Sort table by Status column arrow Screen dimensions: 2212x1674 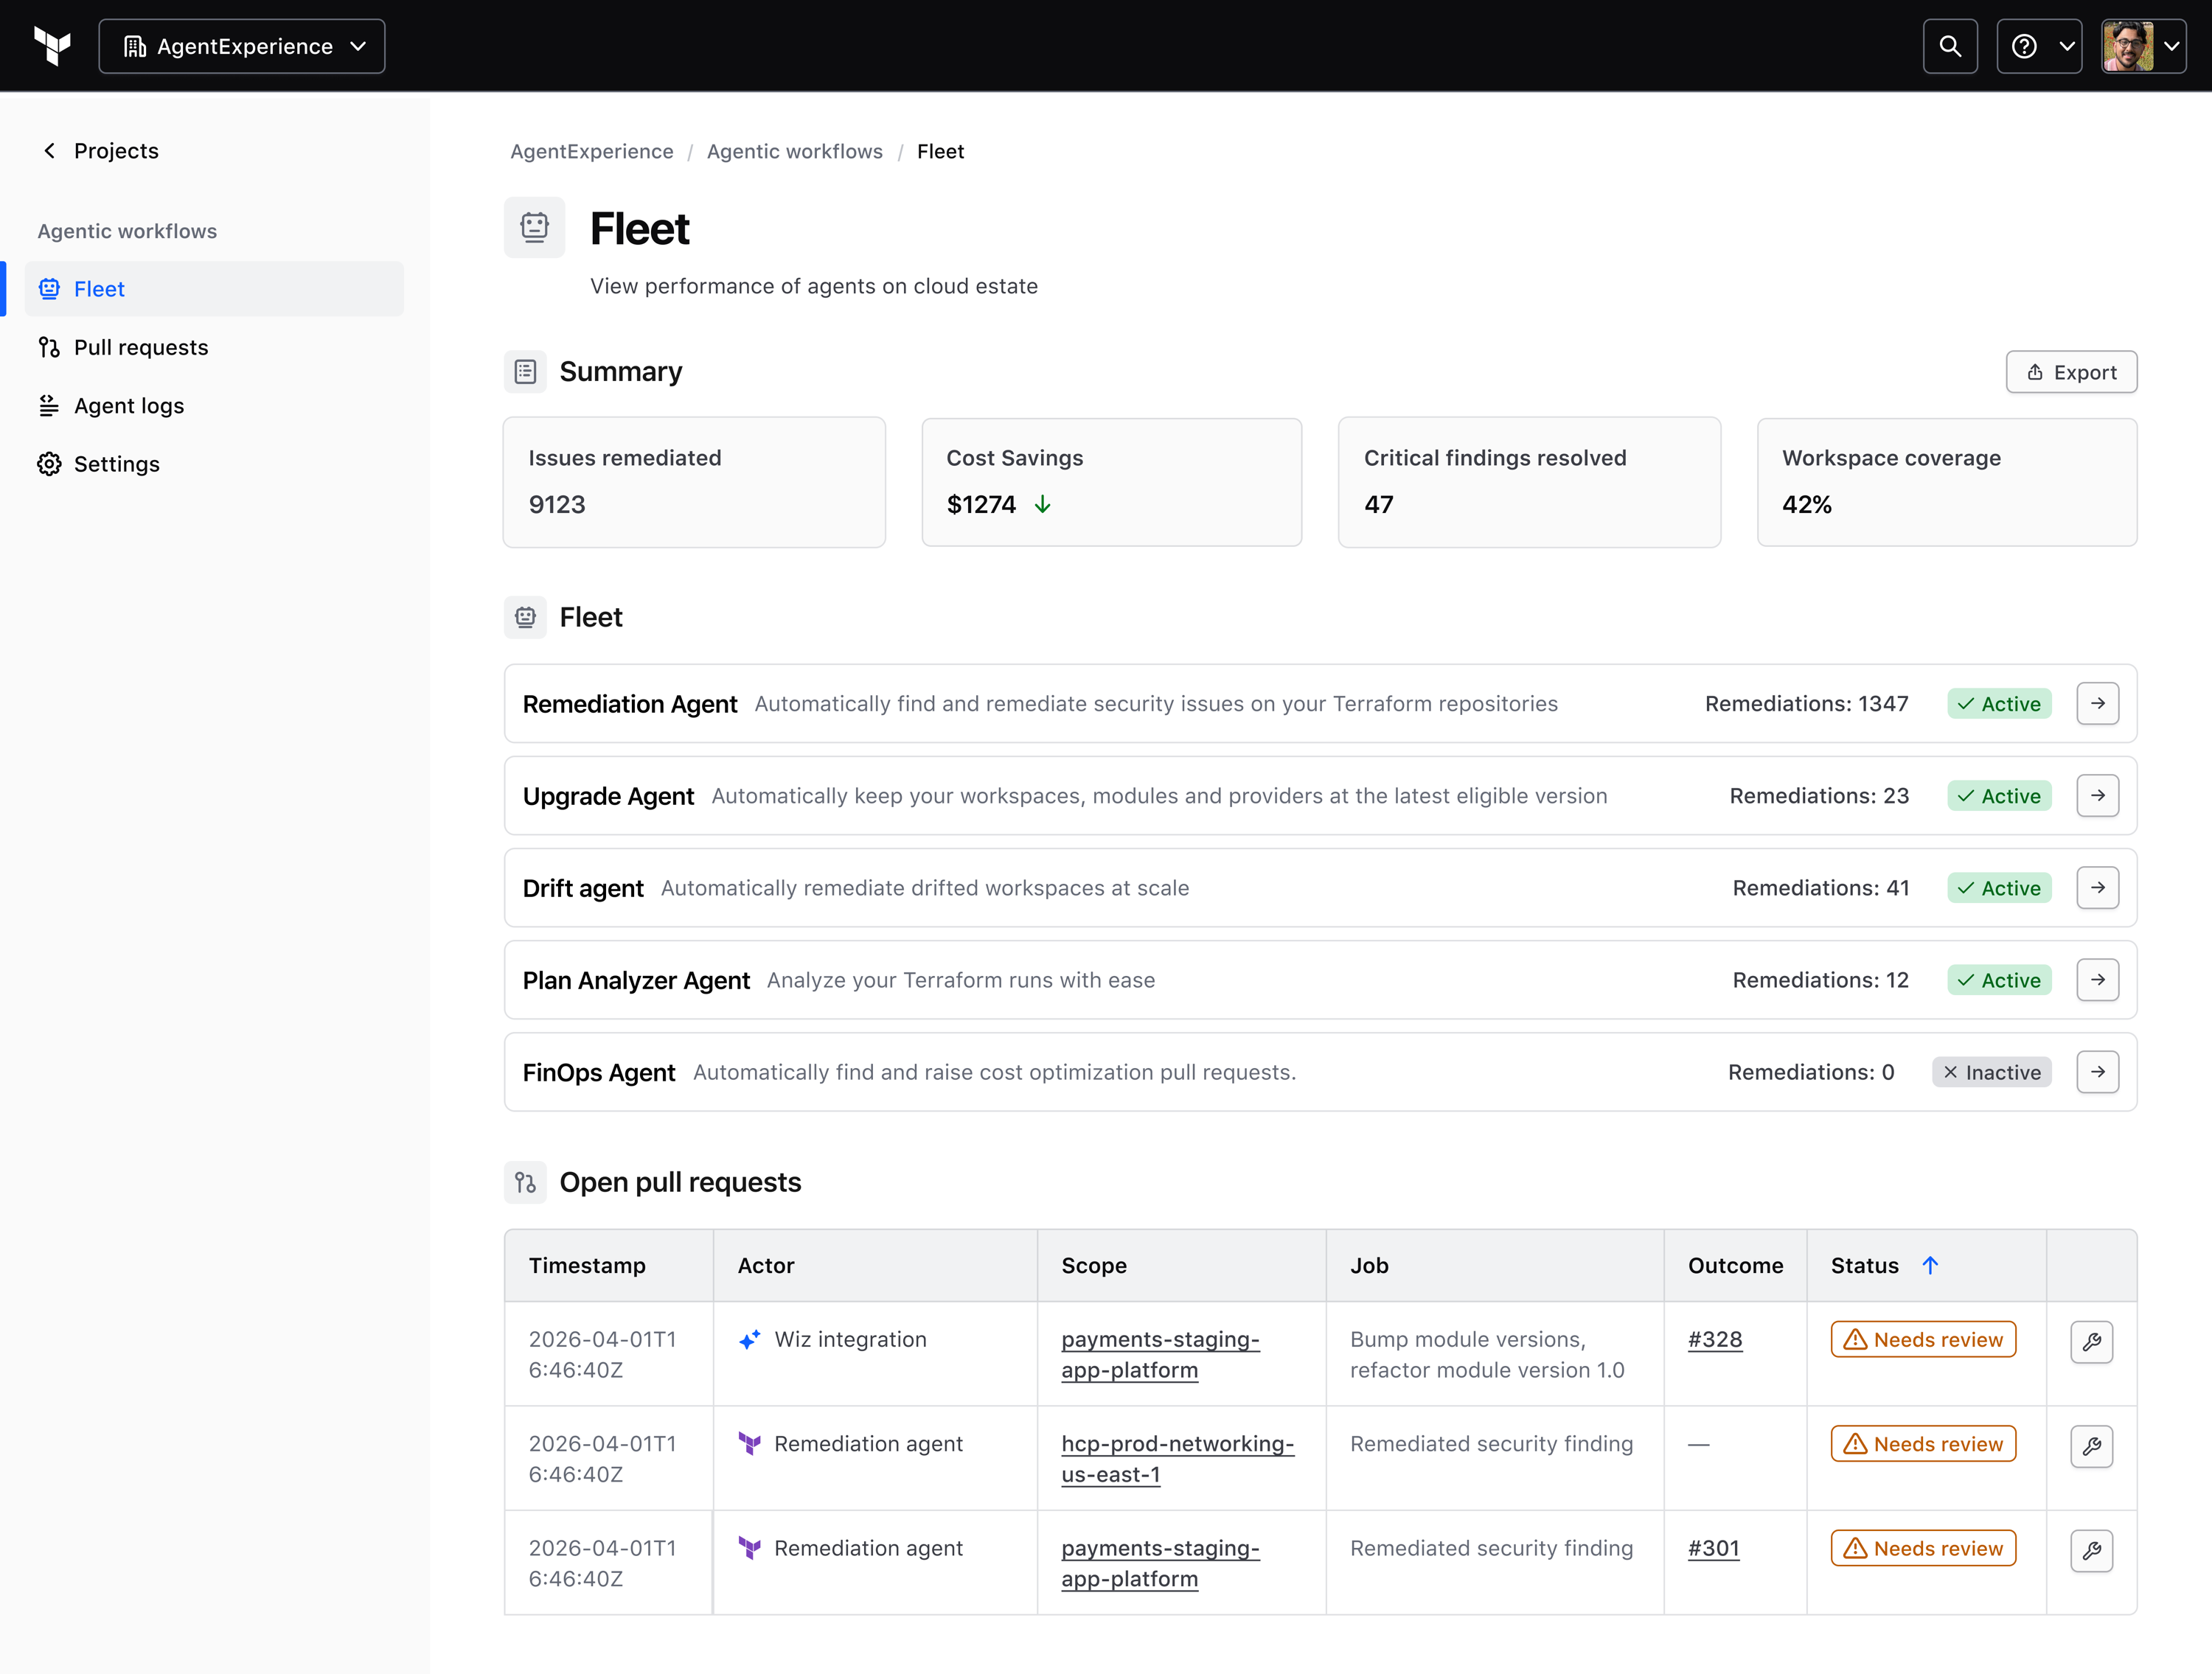pyautogui.click(x=1930, y=1265)
